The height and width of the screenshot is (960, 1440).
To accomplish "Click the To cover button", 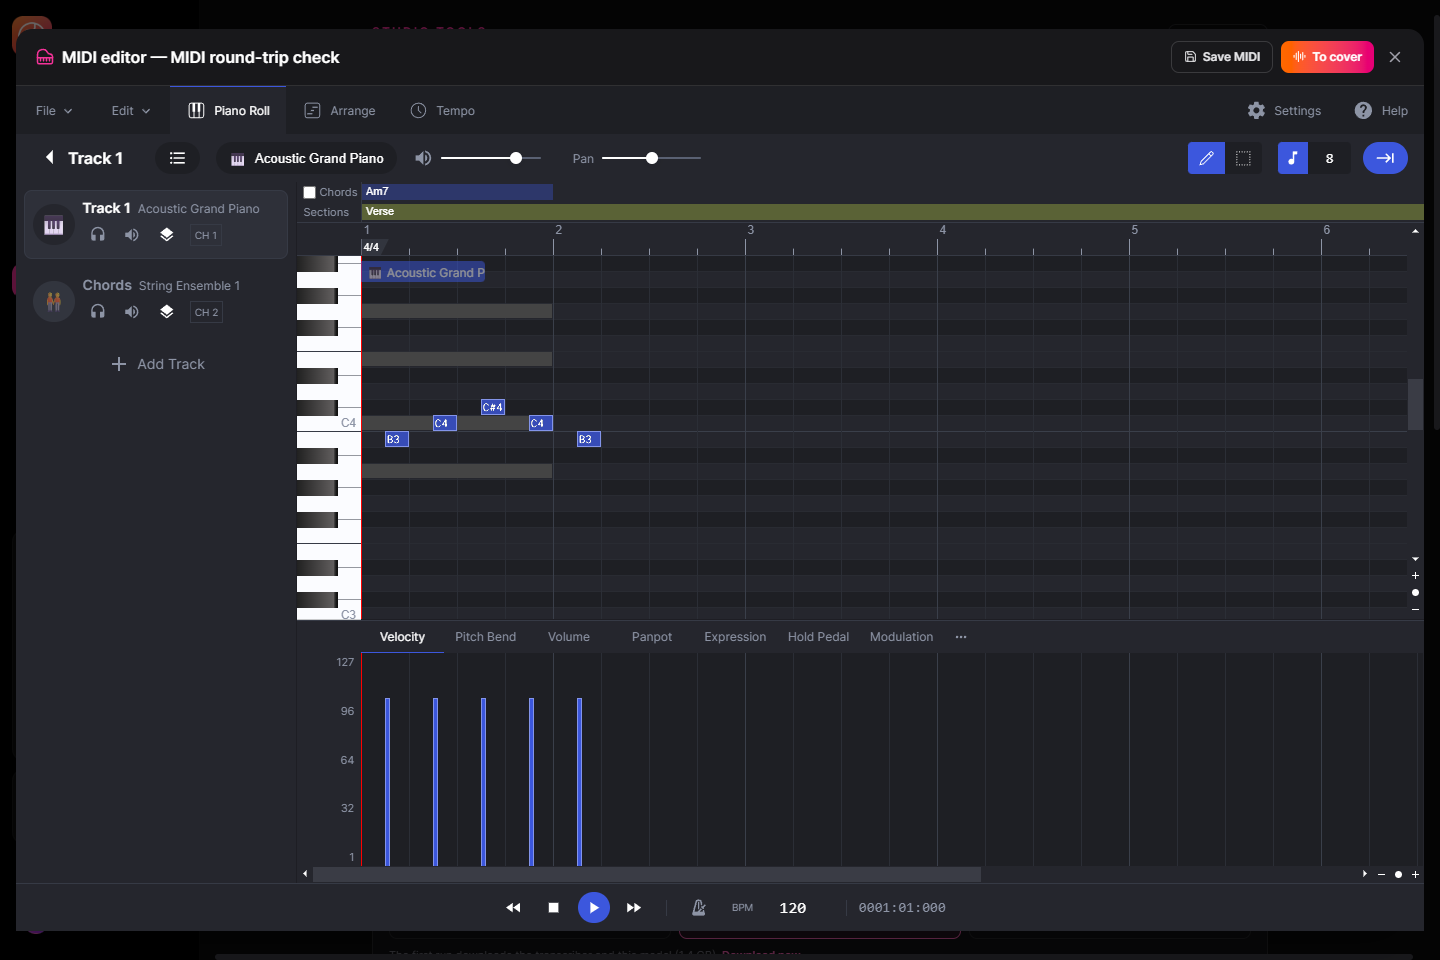I will point(1327,57).
